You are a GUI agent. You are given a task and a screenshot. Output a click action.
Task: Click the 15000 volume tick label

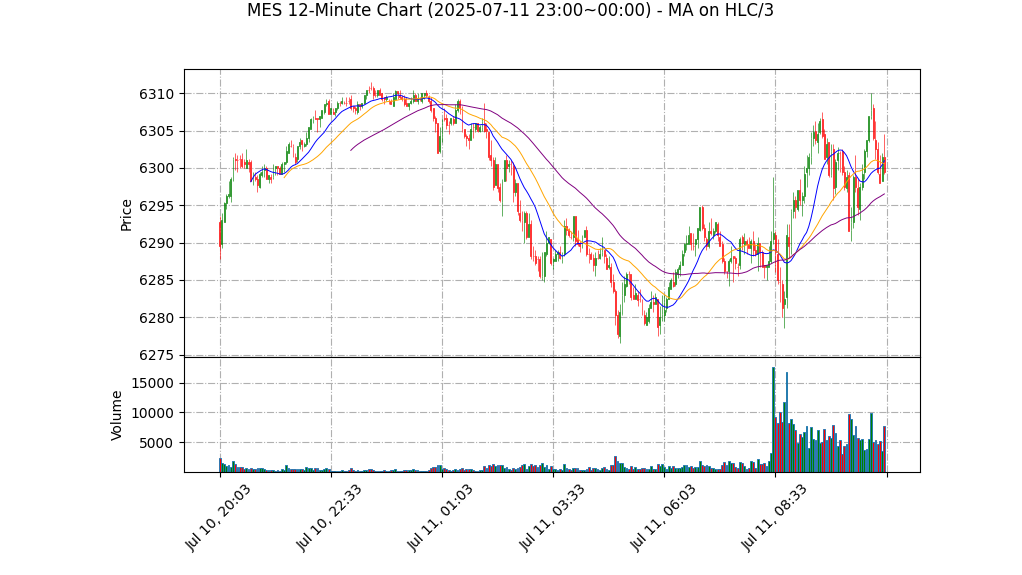click(153, 383)
